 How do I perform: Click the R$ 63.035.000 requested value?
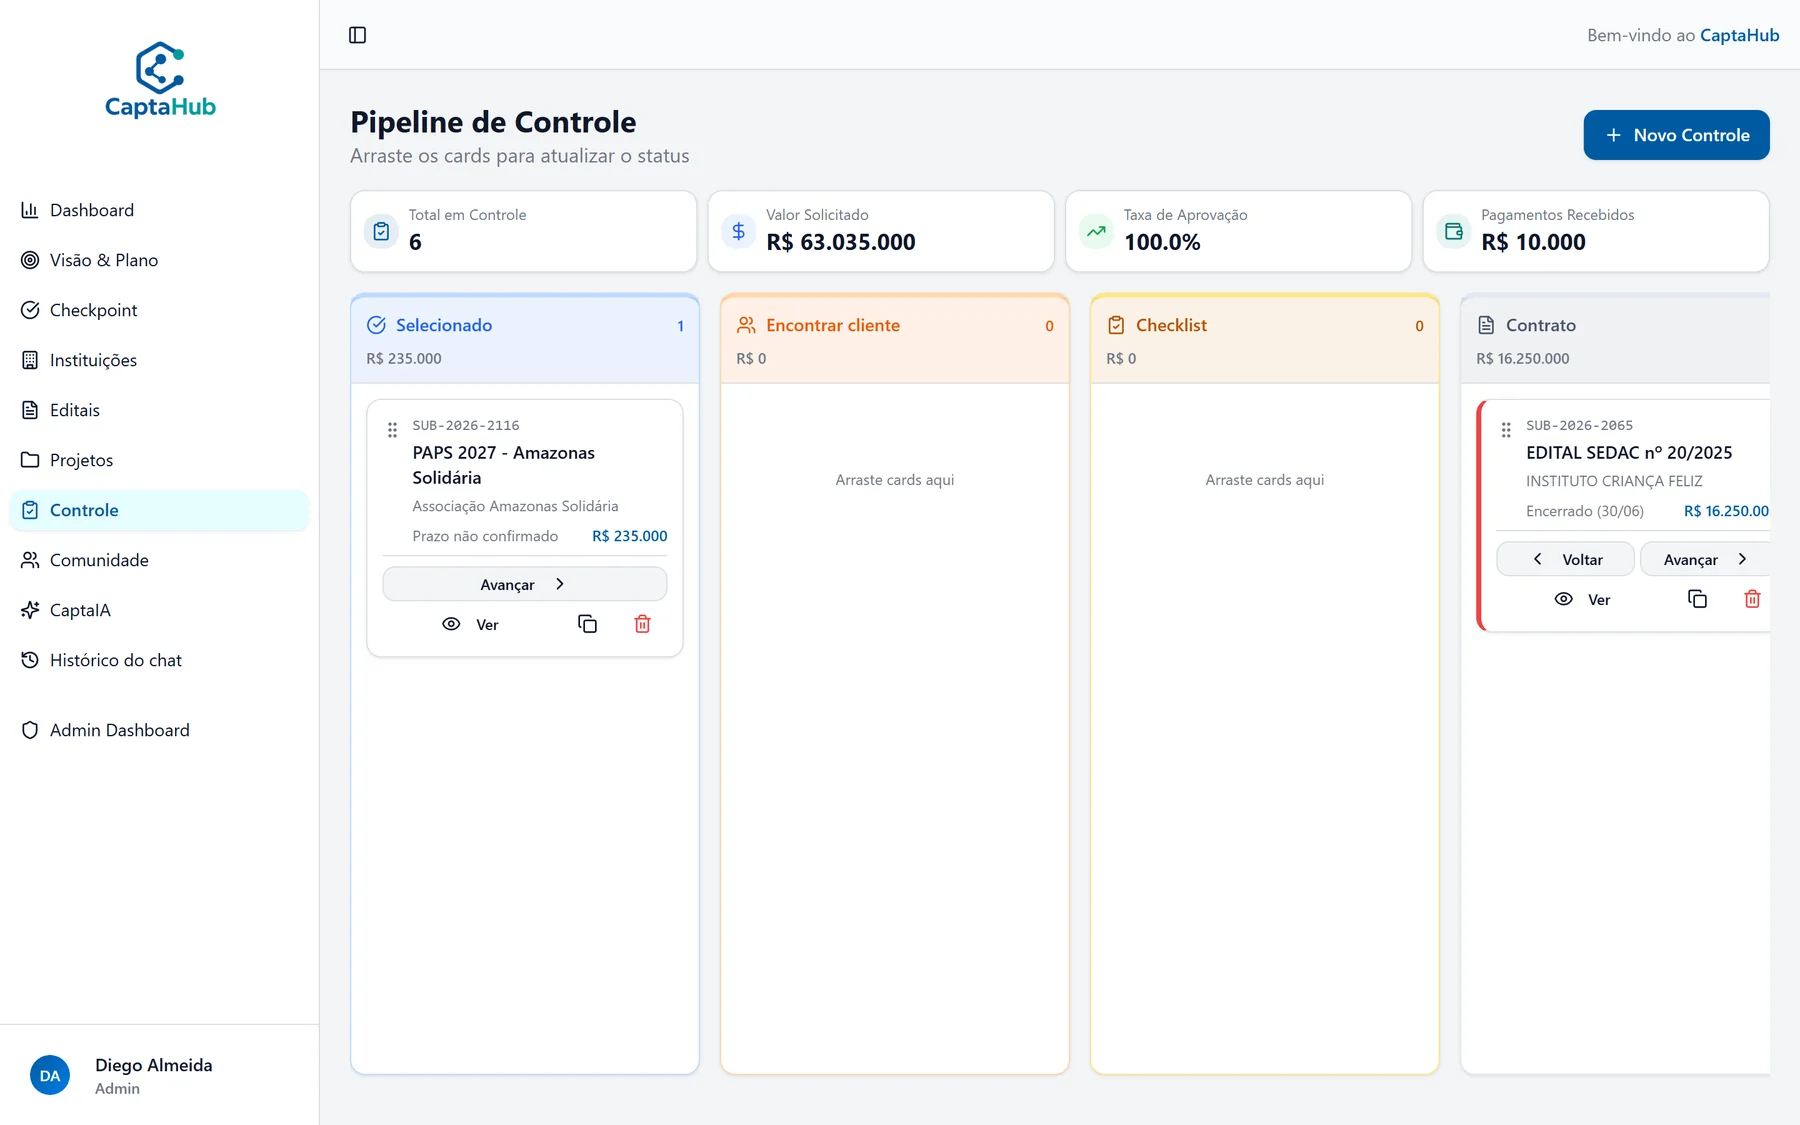point(841,242)
